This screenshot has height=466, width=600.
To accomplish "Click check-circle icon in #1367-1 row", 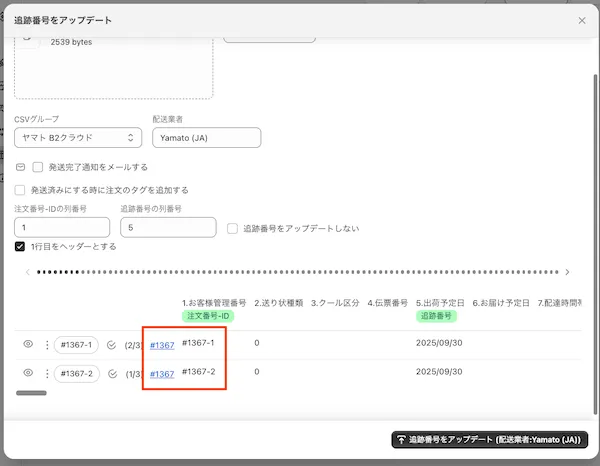I will click(111, 345).
